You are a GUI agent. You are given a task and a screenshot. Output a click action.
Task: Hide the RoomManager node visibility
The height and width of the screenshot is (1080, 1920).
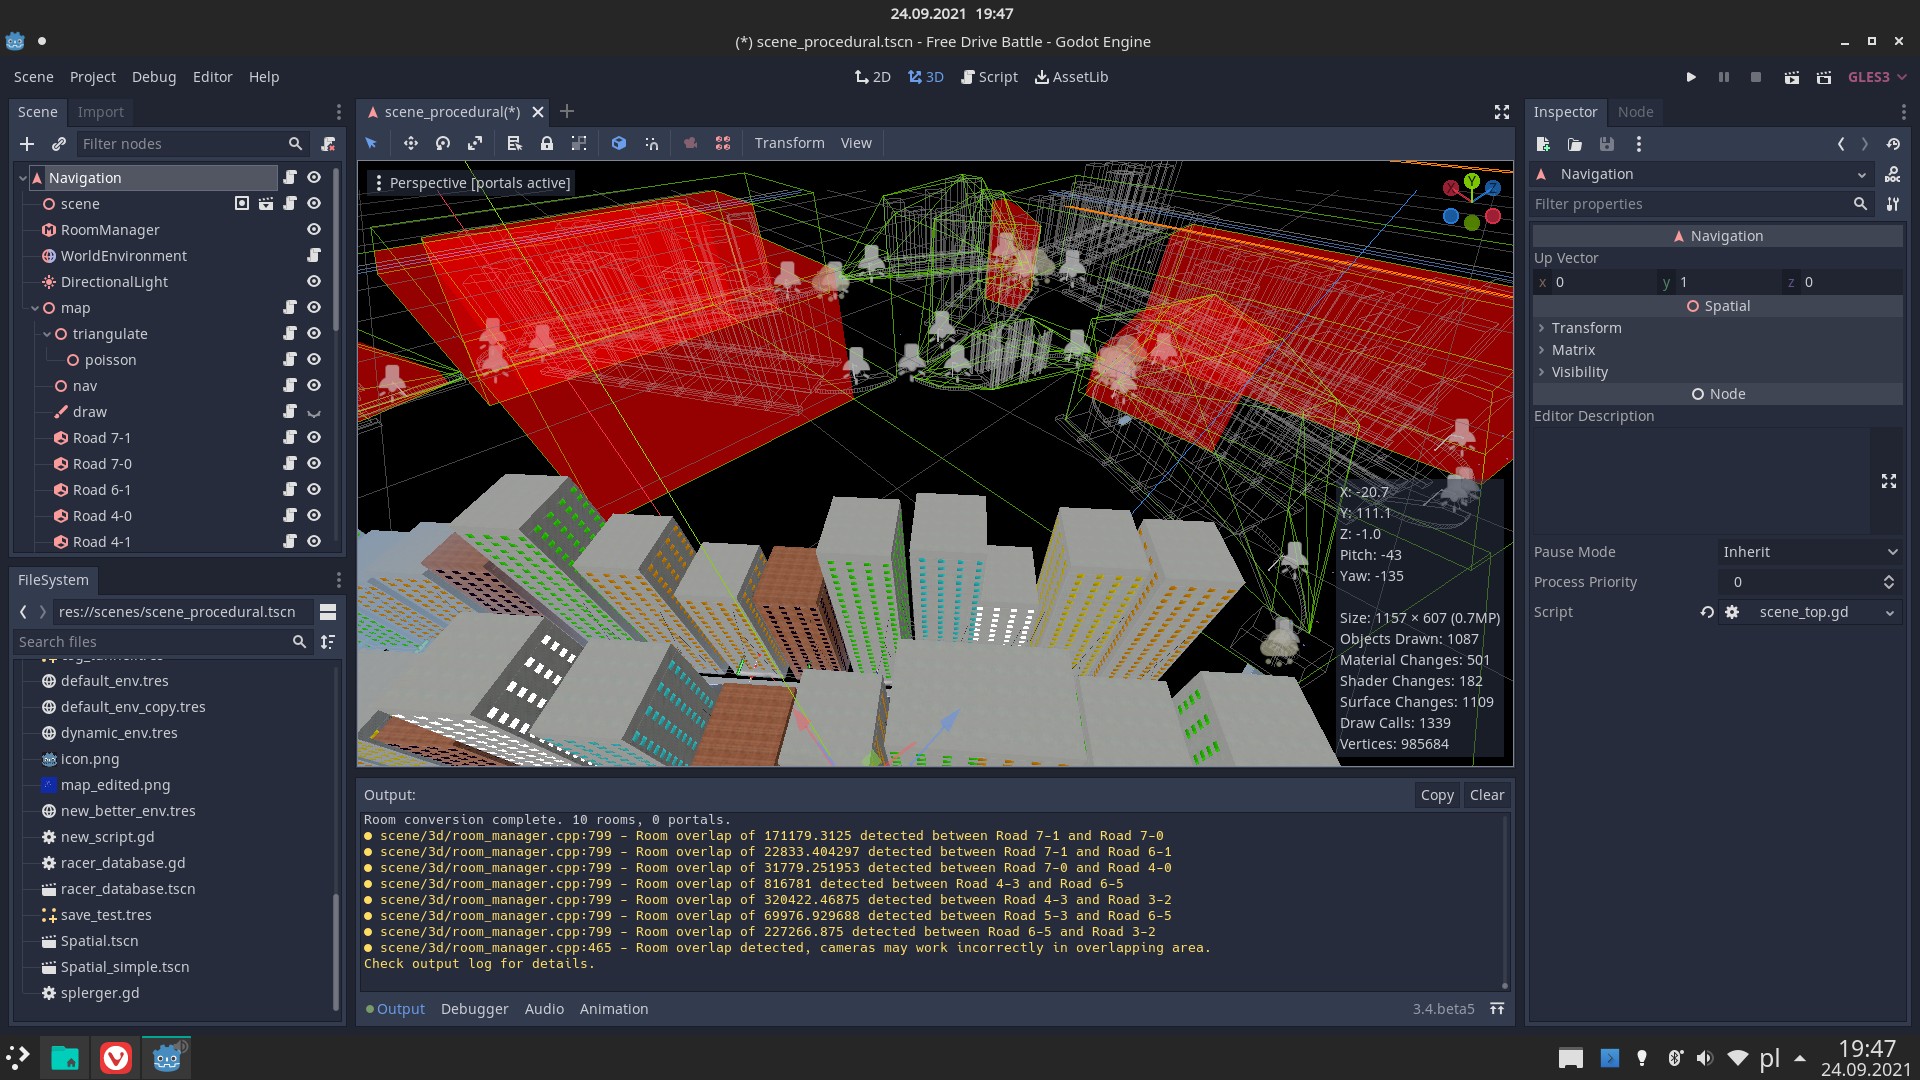click(314, 230)
